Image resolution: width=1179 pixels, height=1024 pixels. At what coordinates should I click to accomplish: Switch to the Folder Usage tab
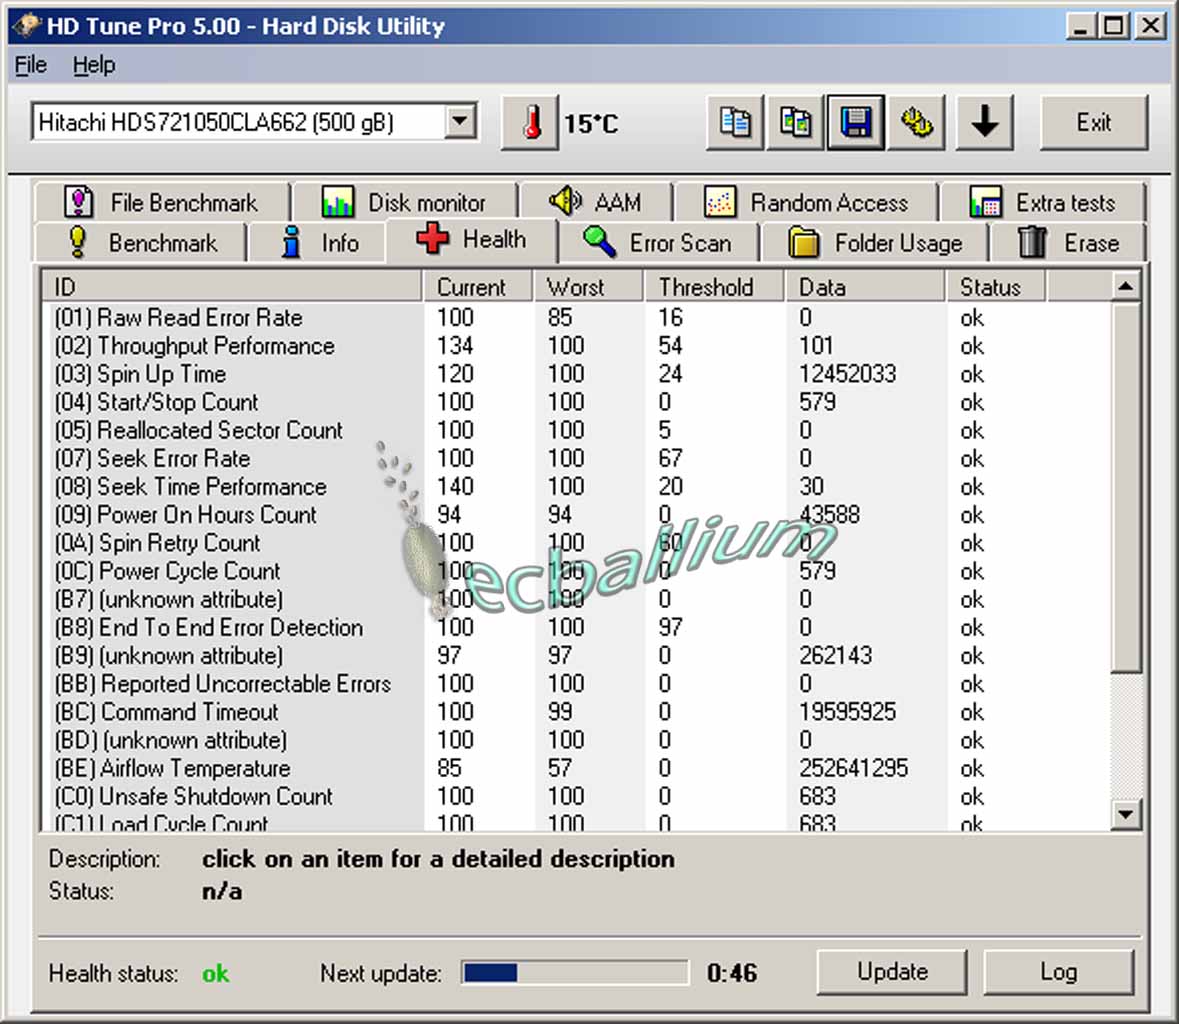point(874,243)
